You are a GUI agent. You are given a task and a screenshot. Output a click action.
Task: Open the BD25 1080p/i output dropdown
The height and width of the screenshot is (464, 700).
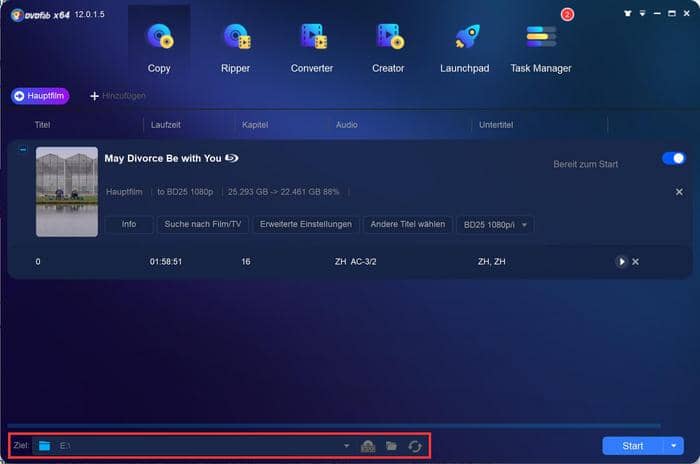tap(495, 225)
